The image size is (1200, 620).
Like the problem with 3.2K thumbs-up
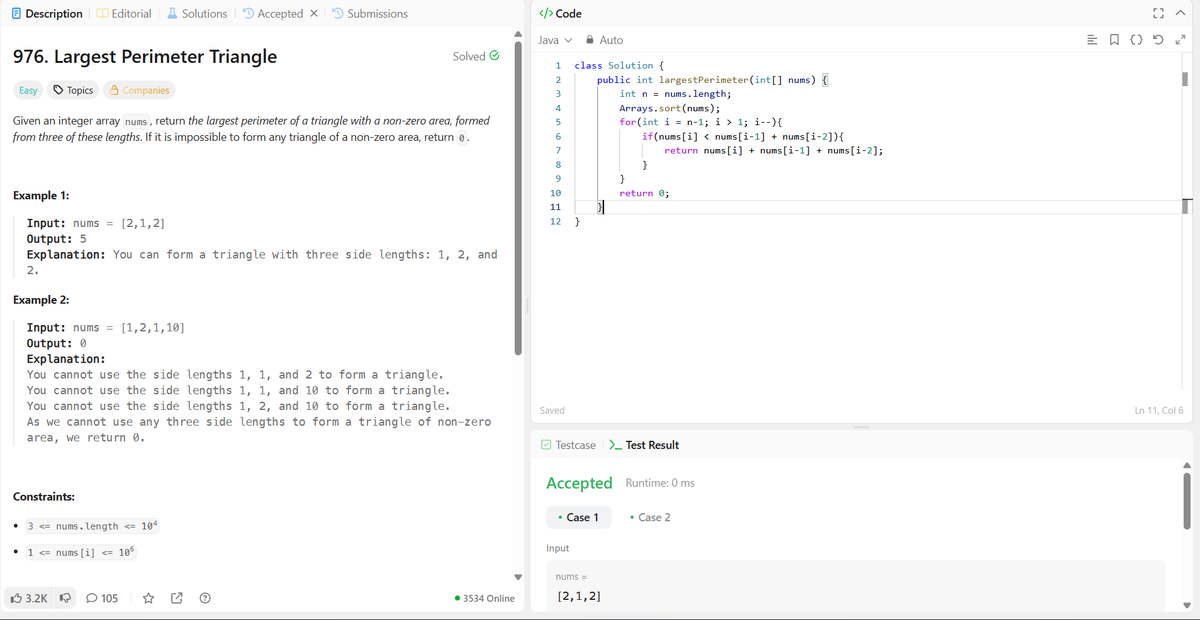pos(28,598)
